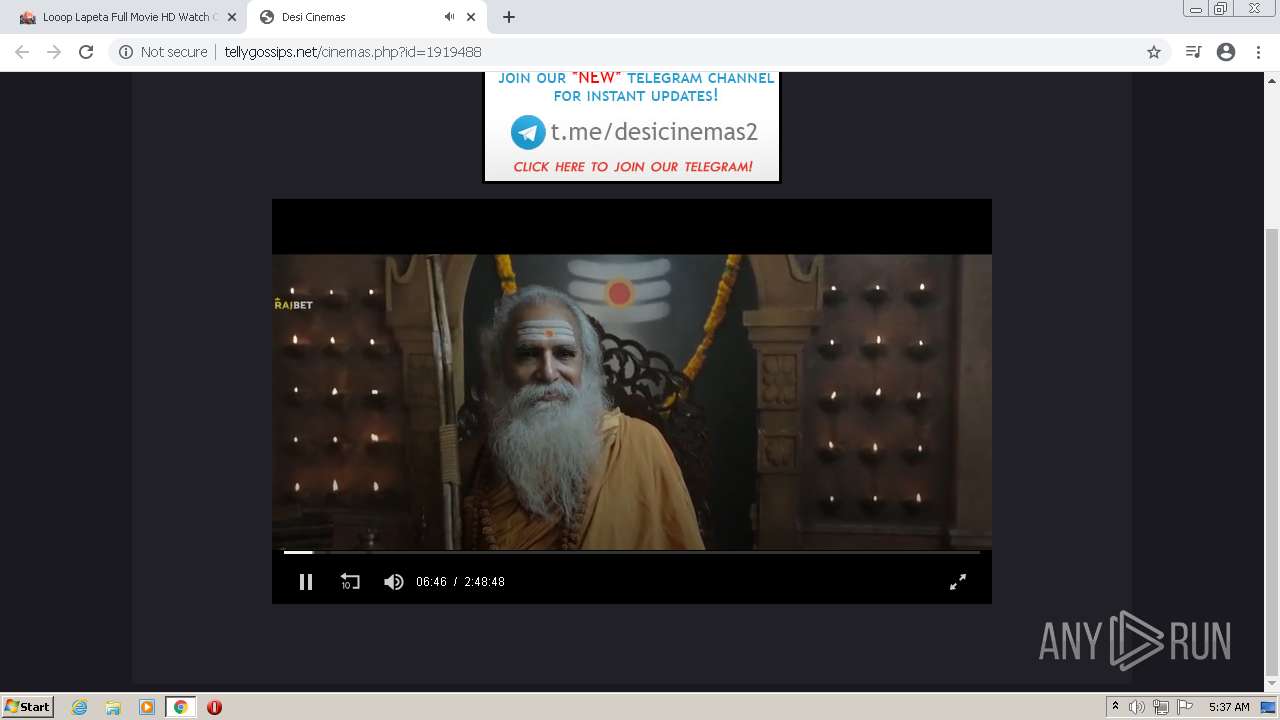Open a new browser tab
Image resolution: width=1280 pixels, height=720 pixels.
point(509,17)
